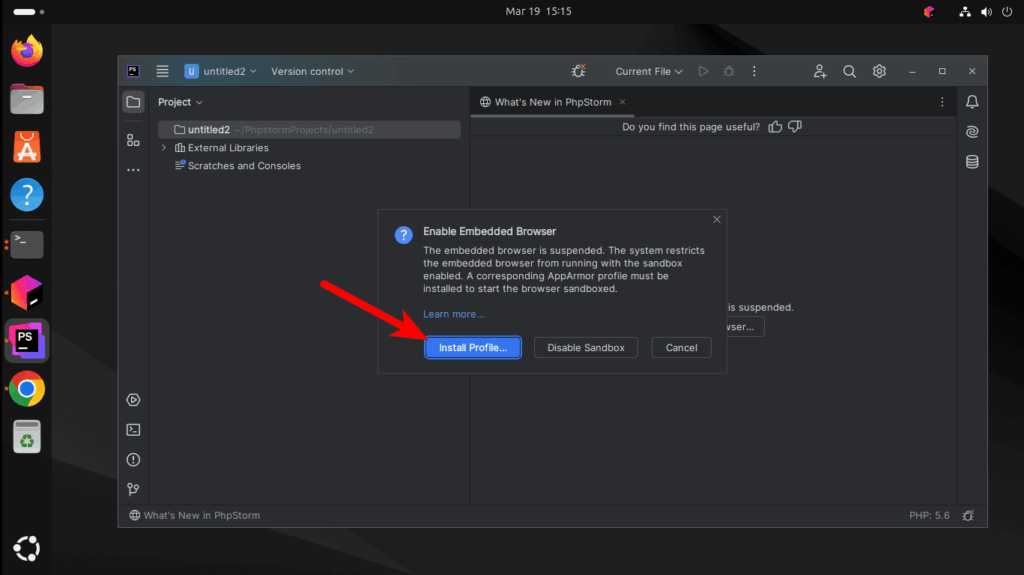Viewport: 1024px width, 575px height.
Task: Open the Current File run configuration dropdown
Action: [648, 71]
